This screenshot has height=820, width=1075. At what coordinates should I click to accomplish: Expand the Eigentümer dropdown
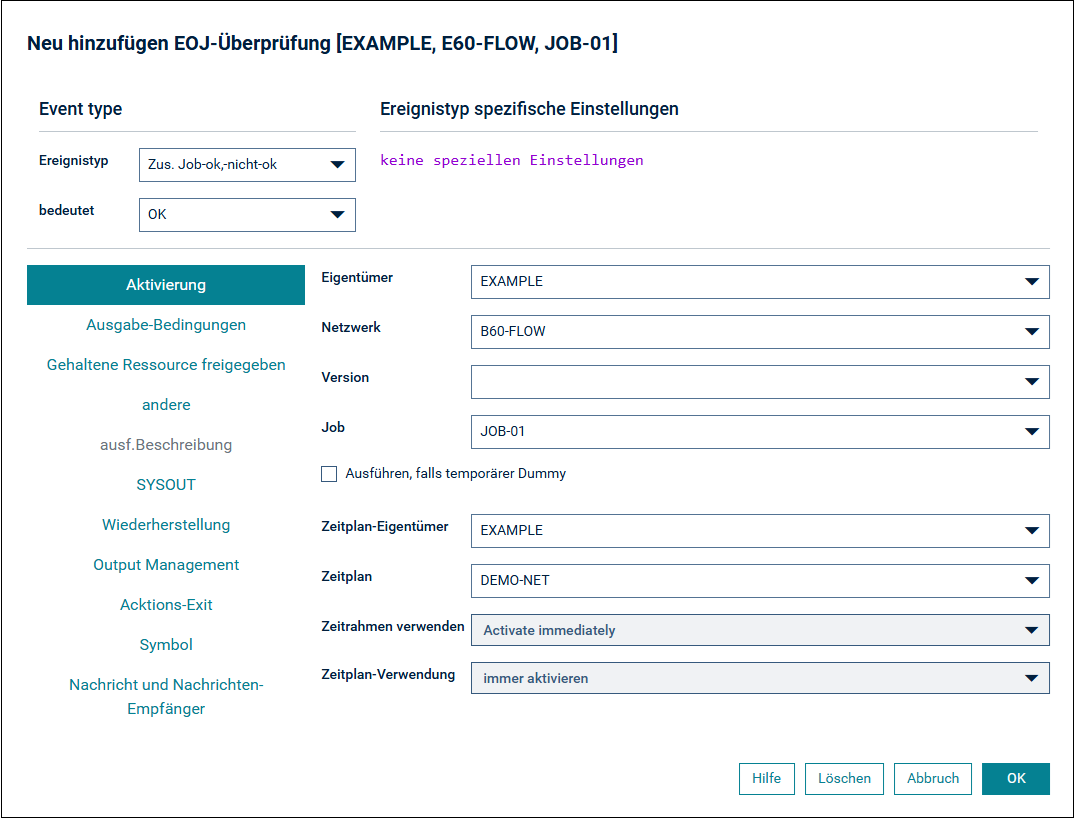[760, 282]
